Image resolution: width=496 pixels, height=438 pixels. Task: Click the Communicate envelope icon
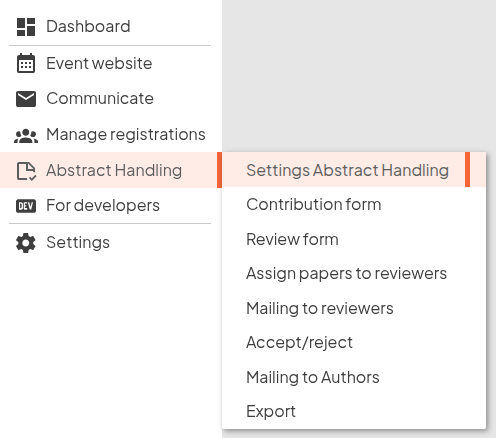[x=26, y=99]
